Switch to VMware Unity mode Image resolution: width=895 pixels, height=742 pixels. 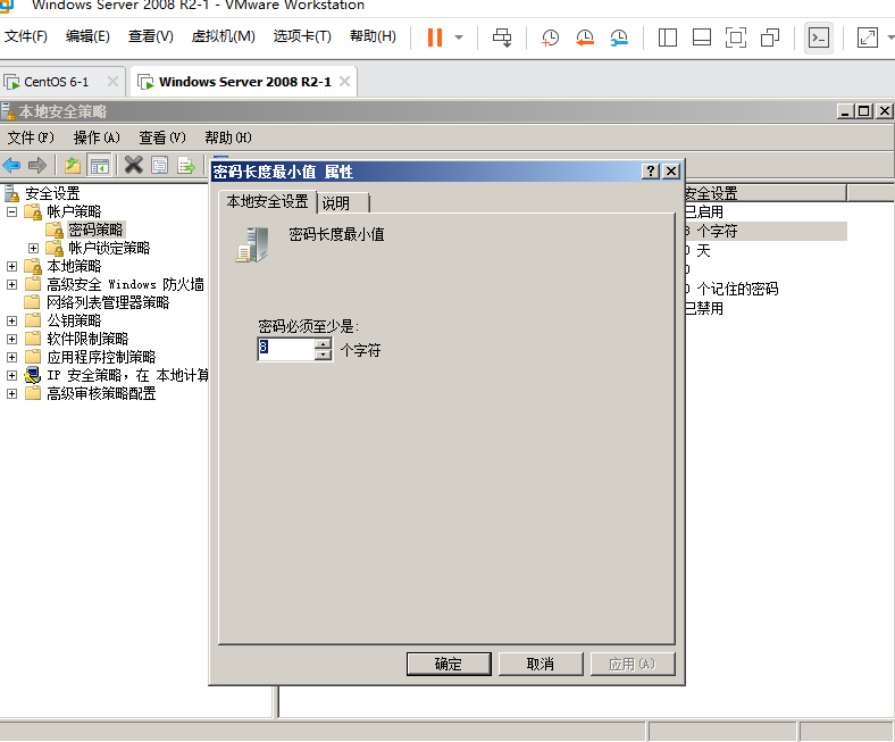tap(770, 38)
